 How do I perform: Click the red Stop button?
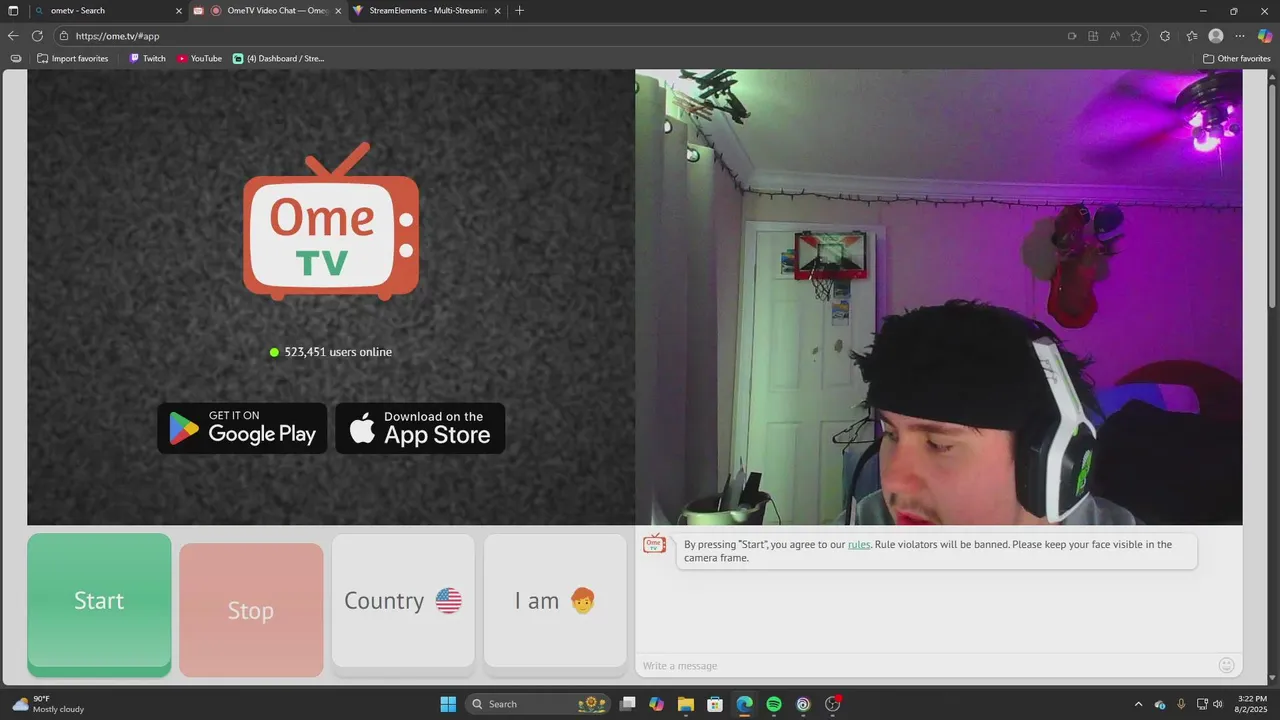coord(251,610)
